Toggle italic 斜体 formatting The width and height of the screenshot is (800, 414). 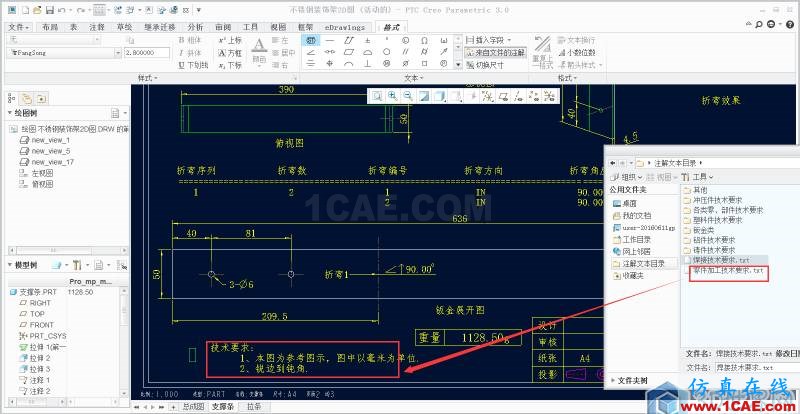191,53
